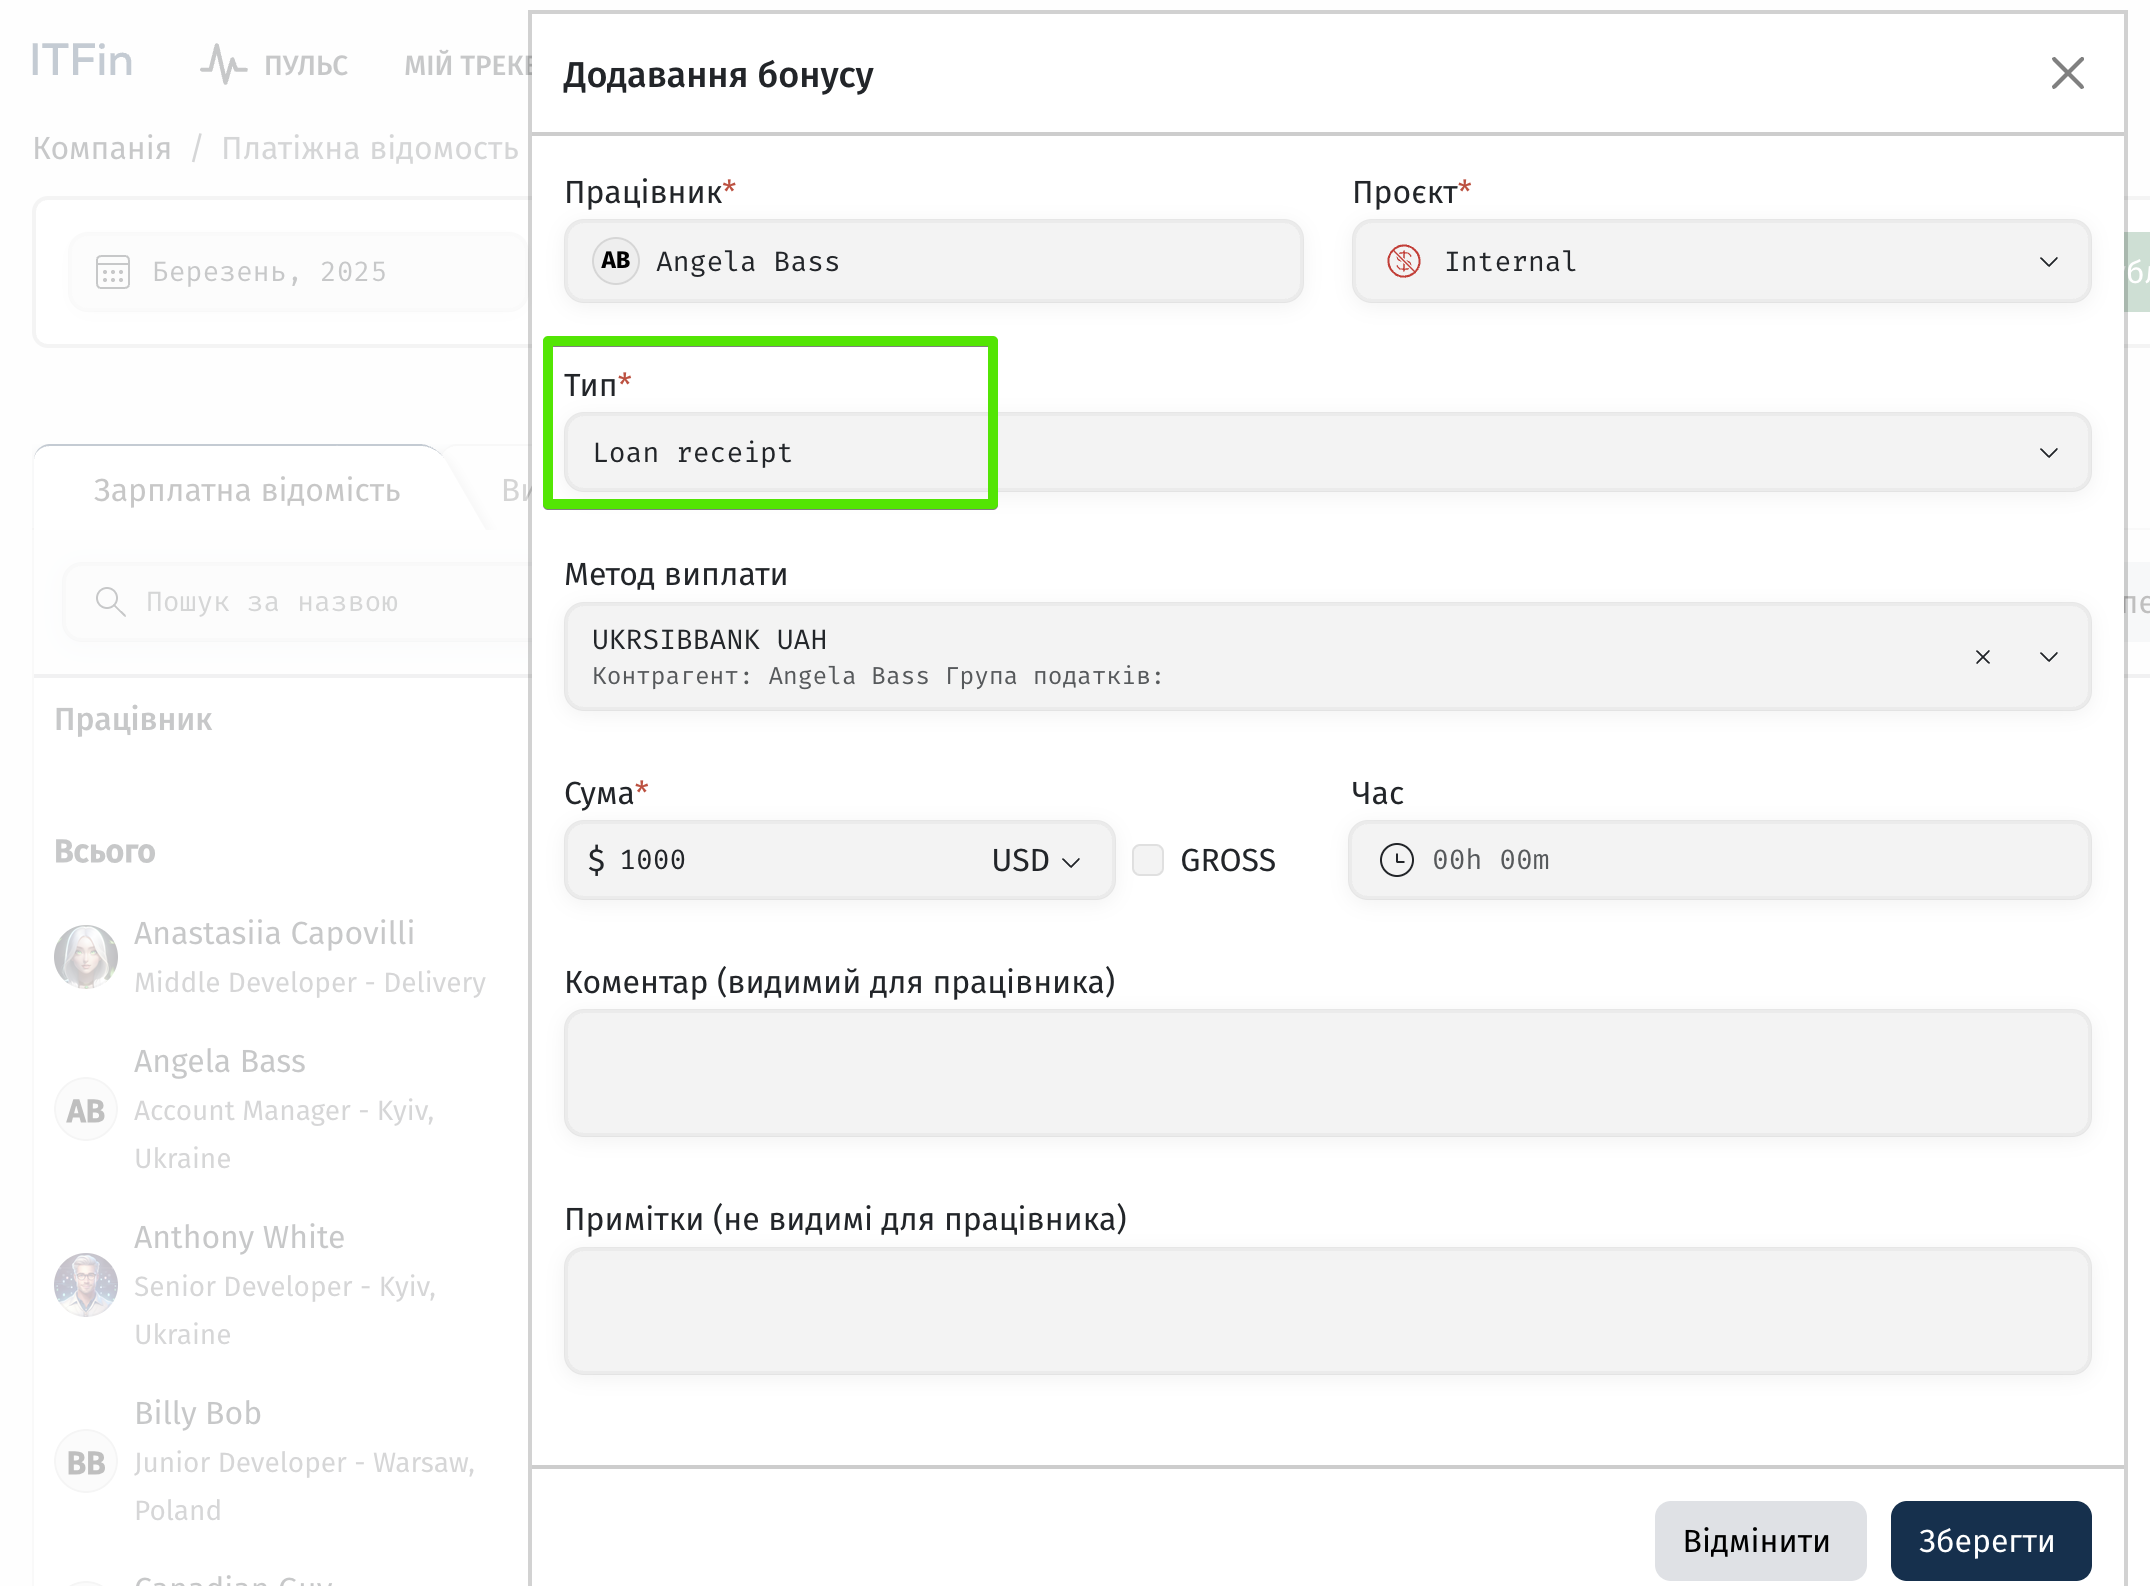
Task: Click the calendar icon by Березень, 2025
Action: point(112,271)
